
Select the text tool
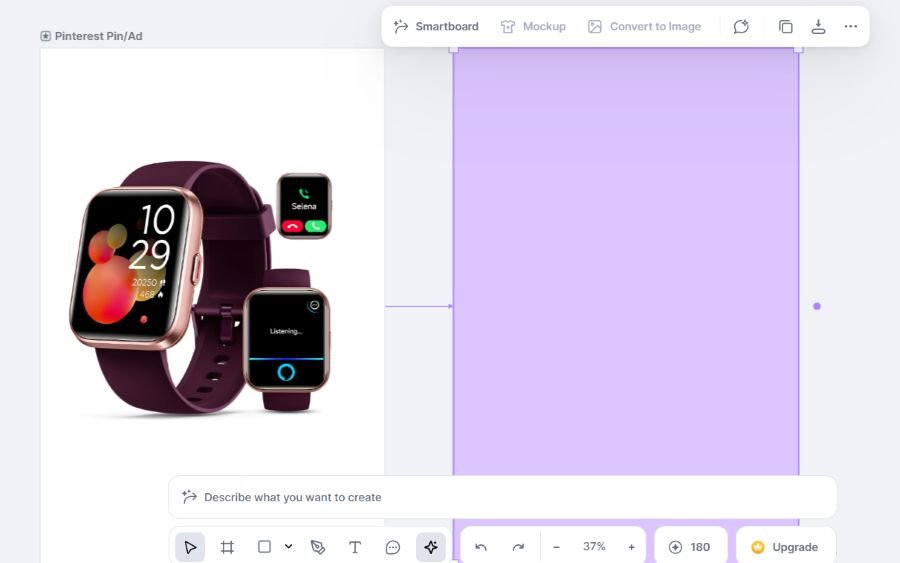point(355,547)
